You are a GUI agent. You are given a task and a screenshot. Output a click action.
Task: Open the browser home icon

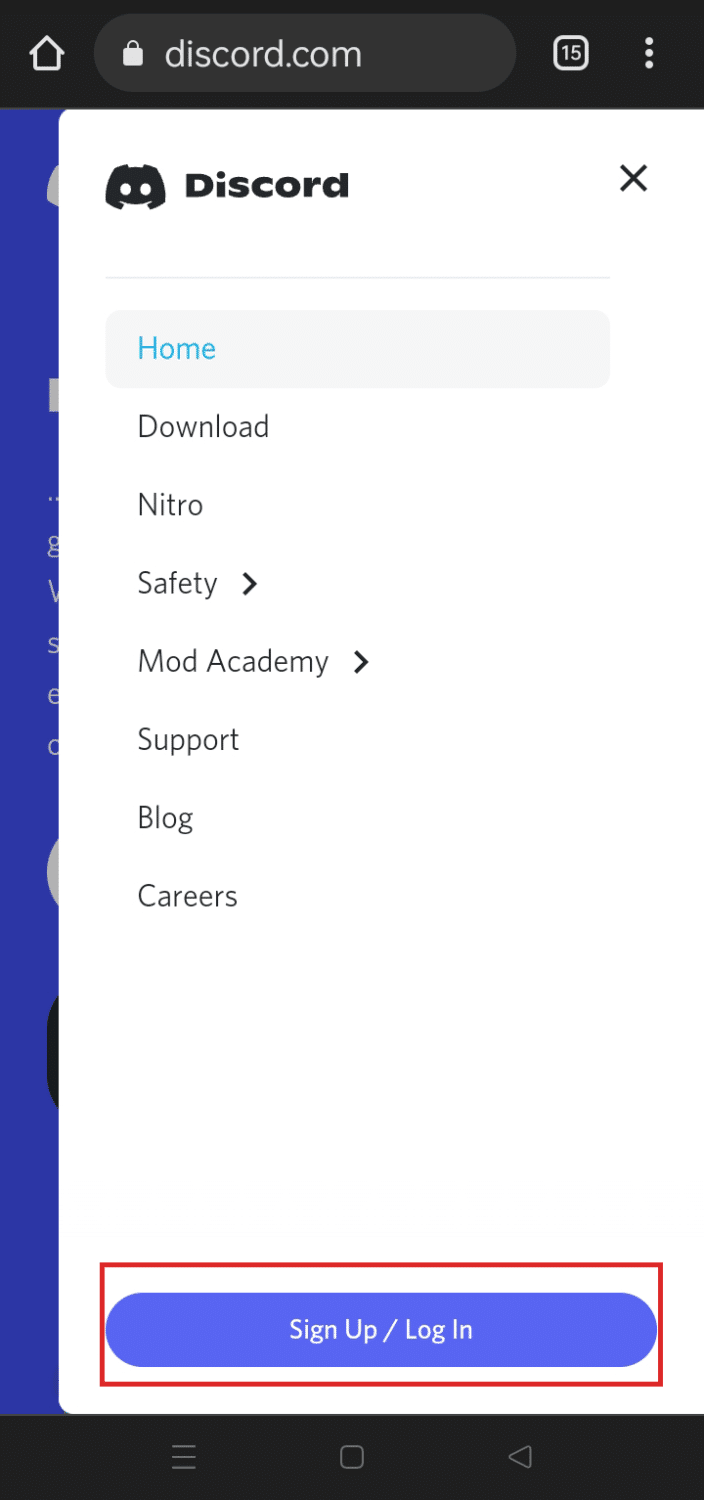click(46, 54)
